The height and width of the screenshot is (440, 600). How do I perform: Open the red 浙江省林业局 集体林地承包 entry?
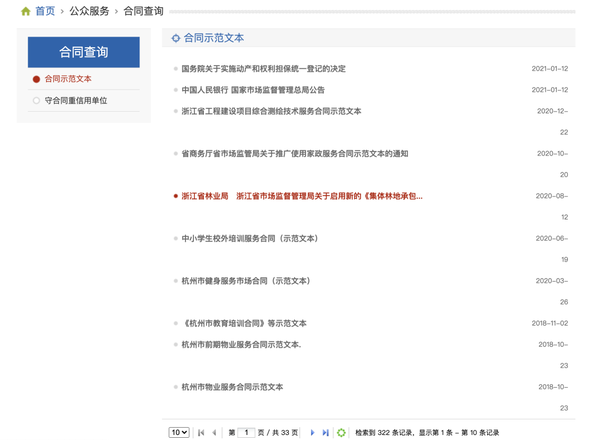click(x=302, y=196)
